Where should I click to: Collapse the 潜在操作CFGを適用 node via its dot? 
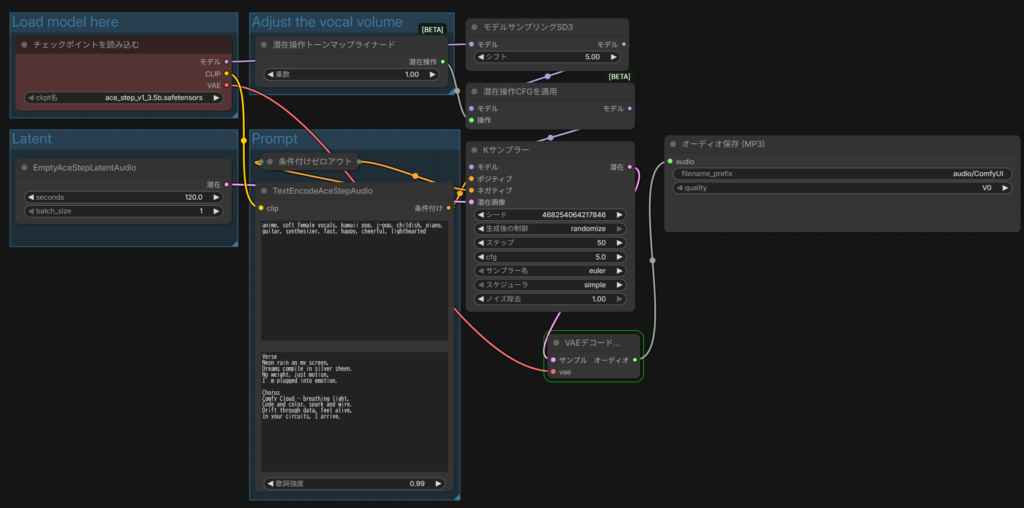point(475,92)
